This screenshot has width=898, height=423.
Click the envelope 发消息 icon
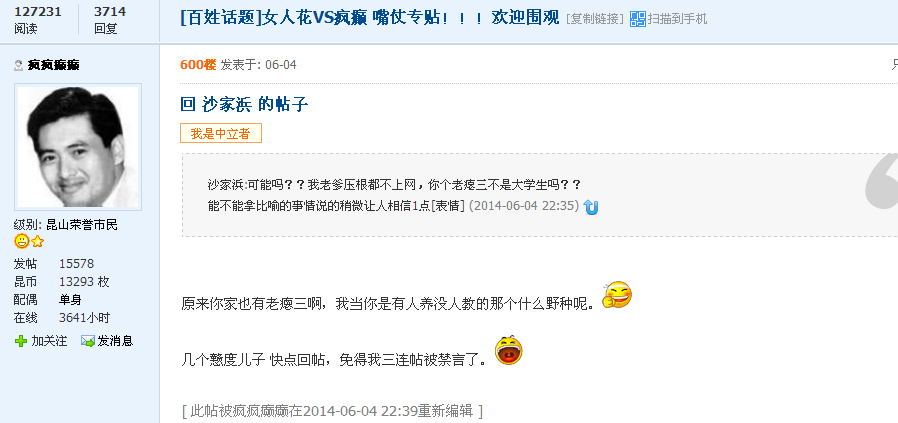coord(88,341)
